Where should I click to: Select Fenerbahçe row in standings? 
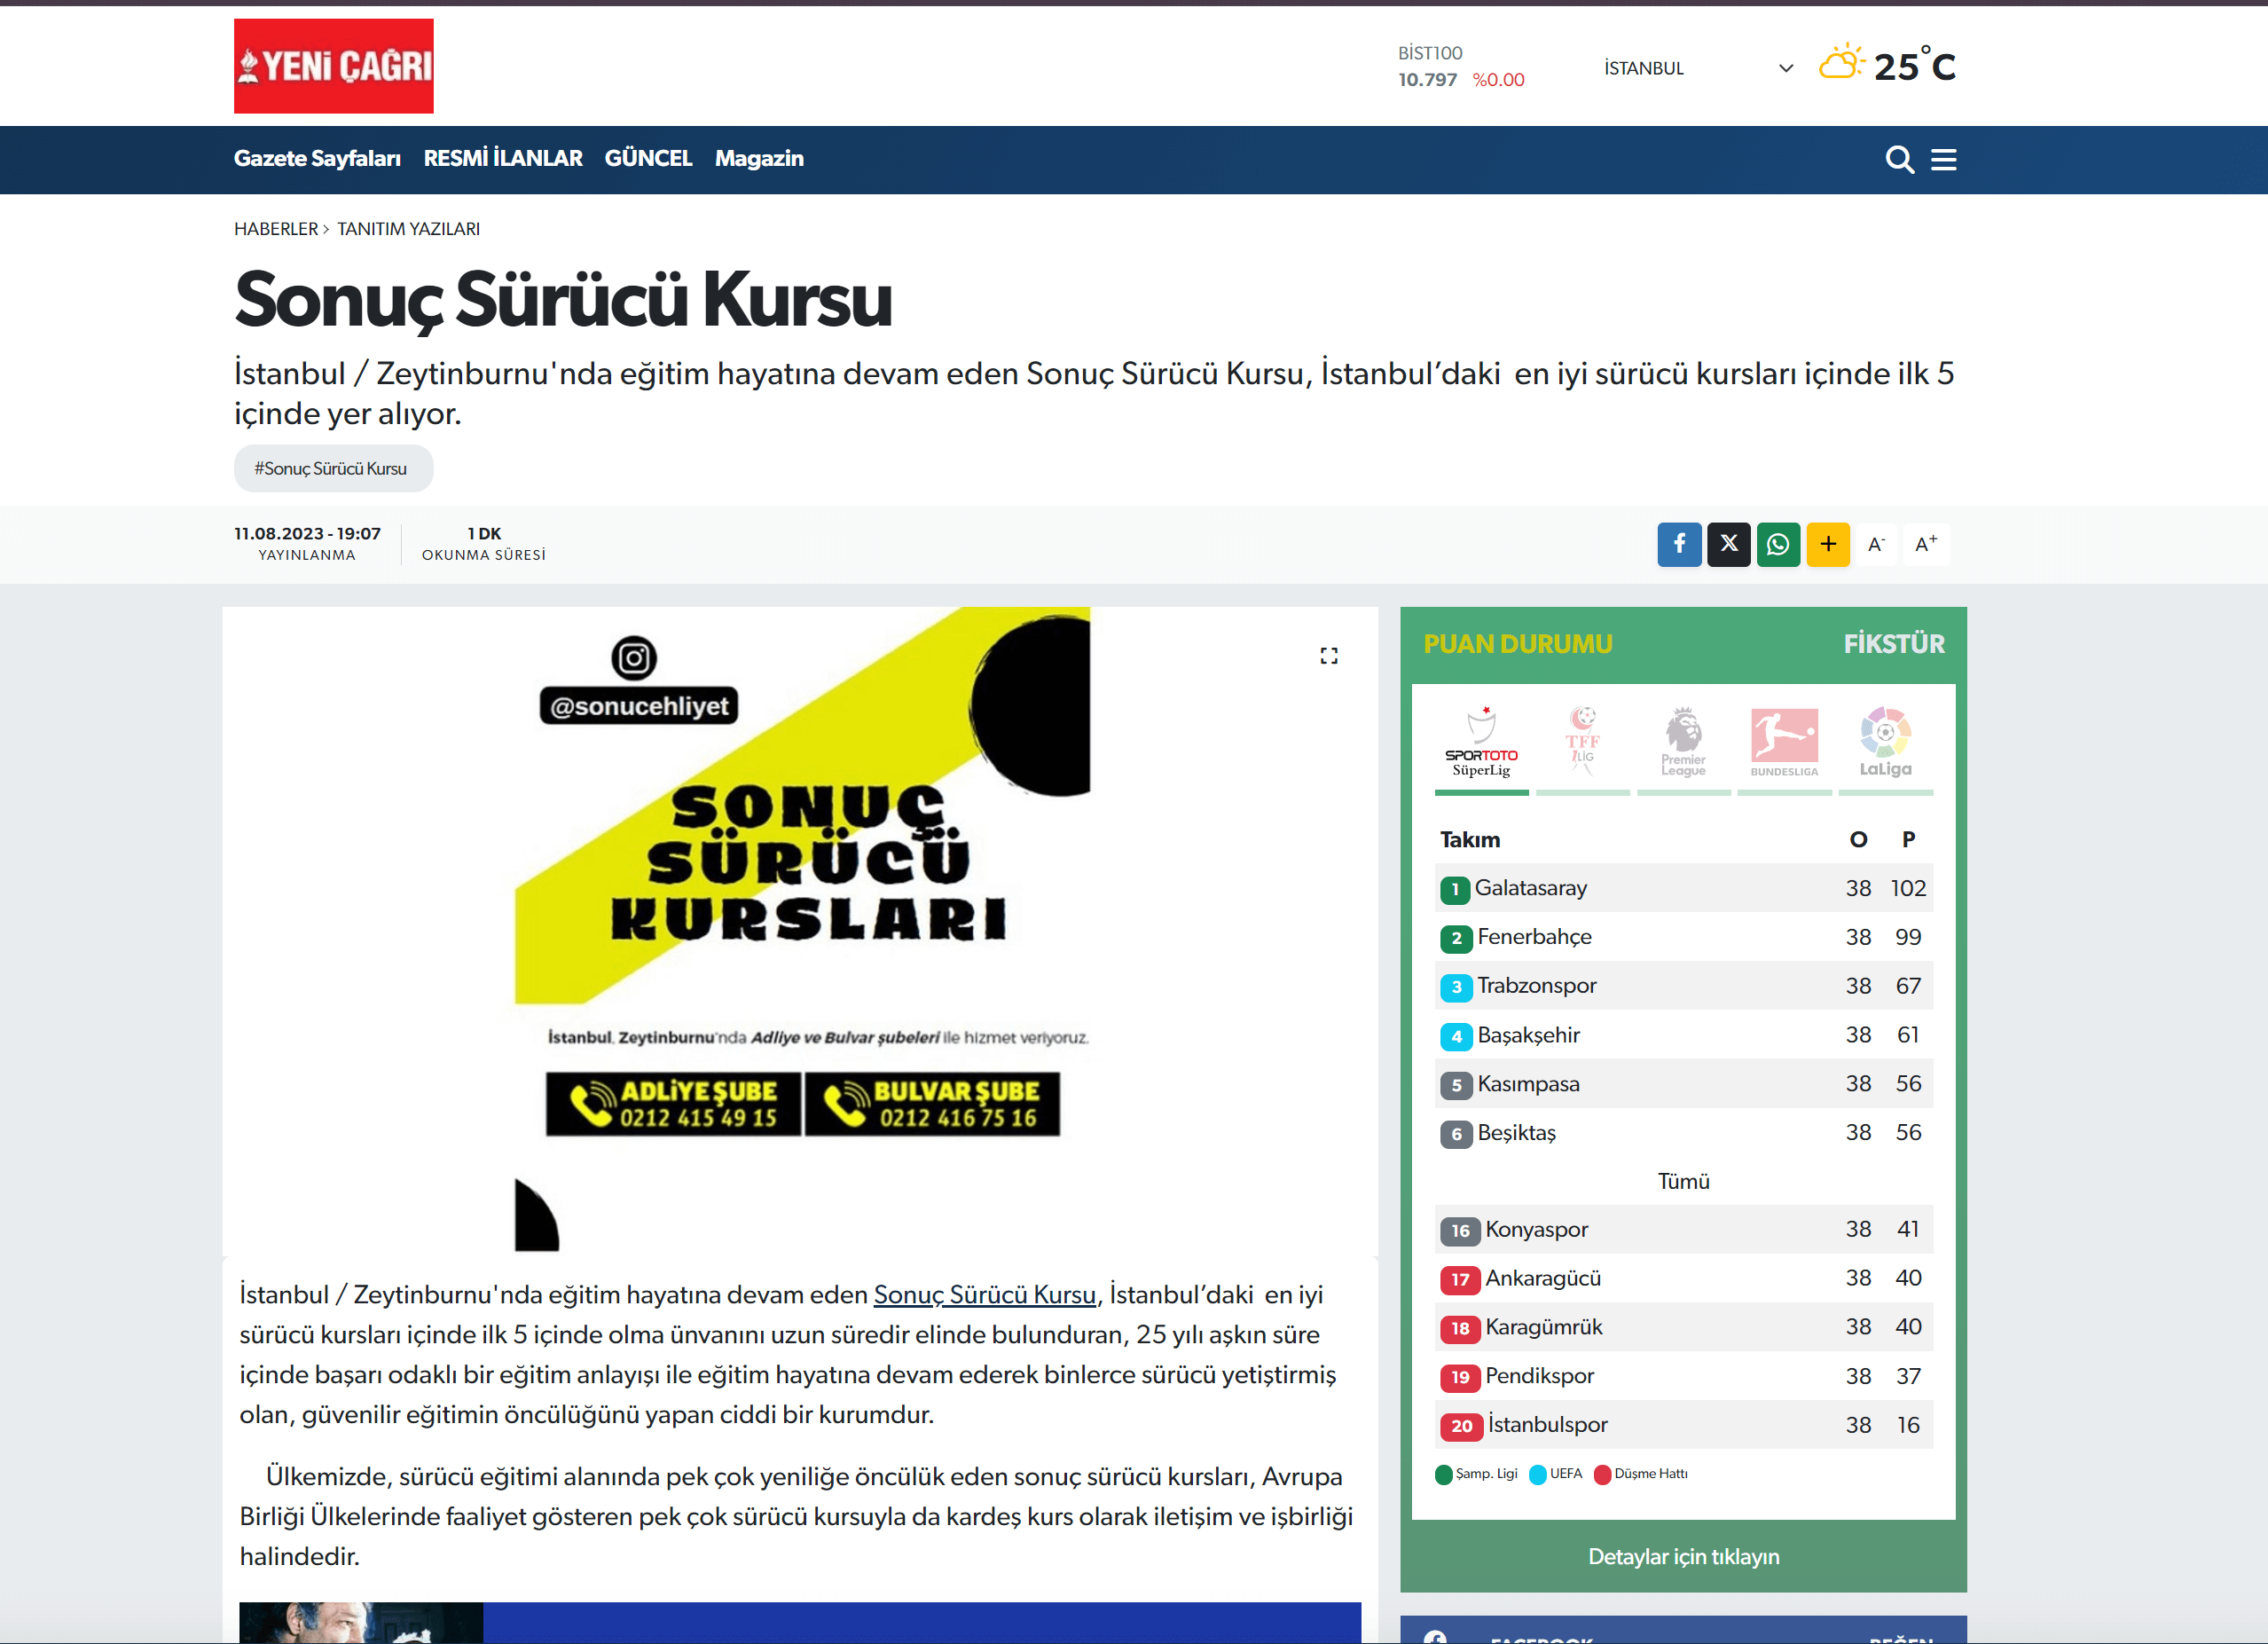coord(1683,937)
